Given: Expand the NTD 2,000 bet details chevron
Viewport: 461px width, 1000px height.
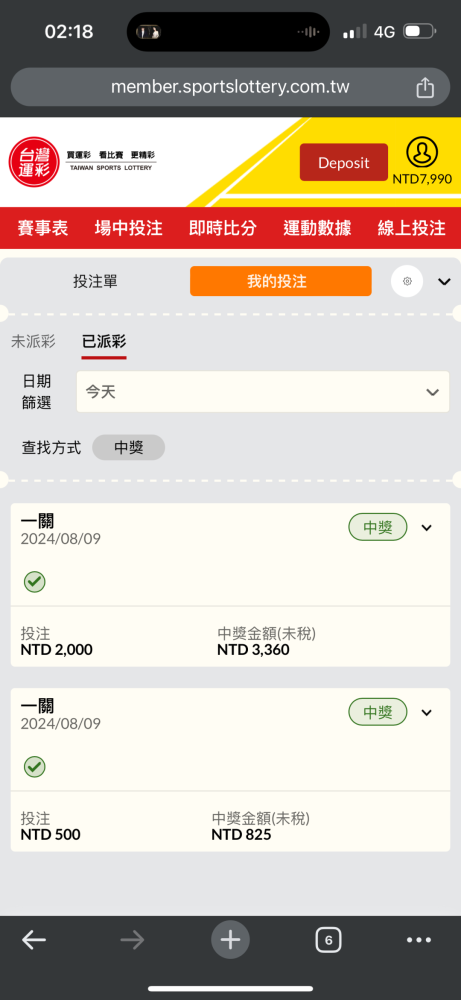Looking at the screenshot, I should click(x=427, y=527).
